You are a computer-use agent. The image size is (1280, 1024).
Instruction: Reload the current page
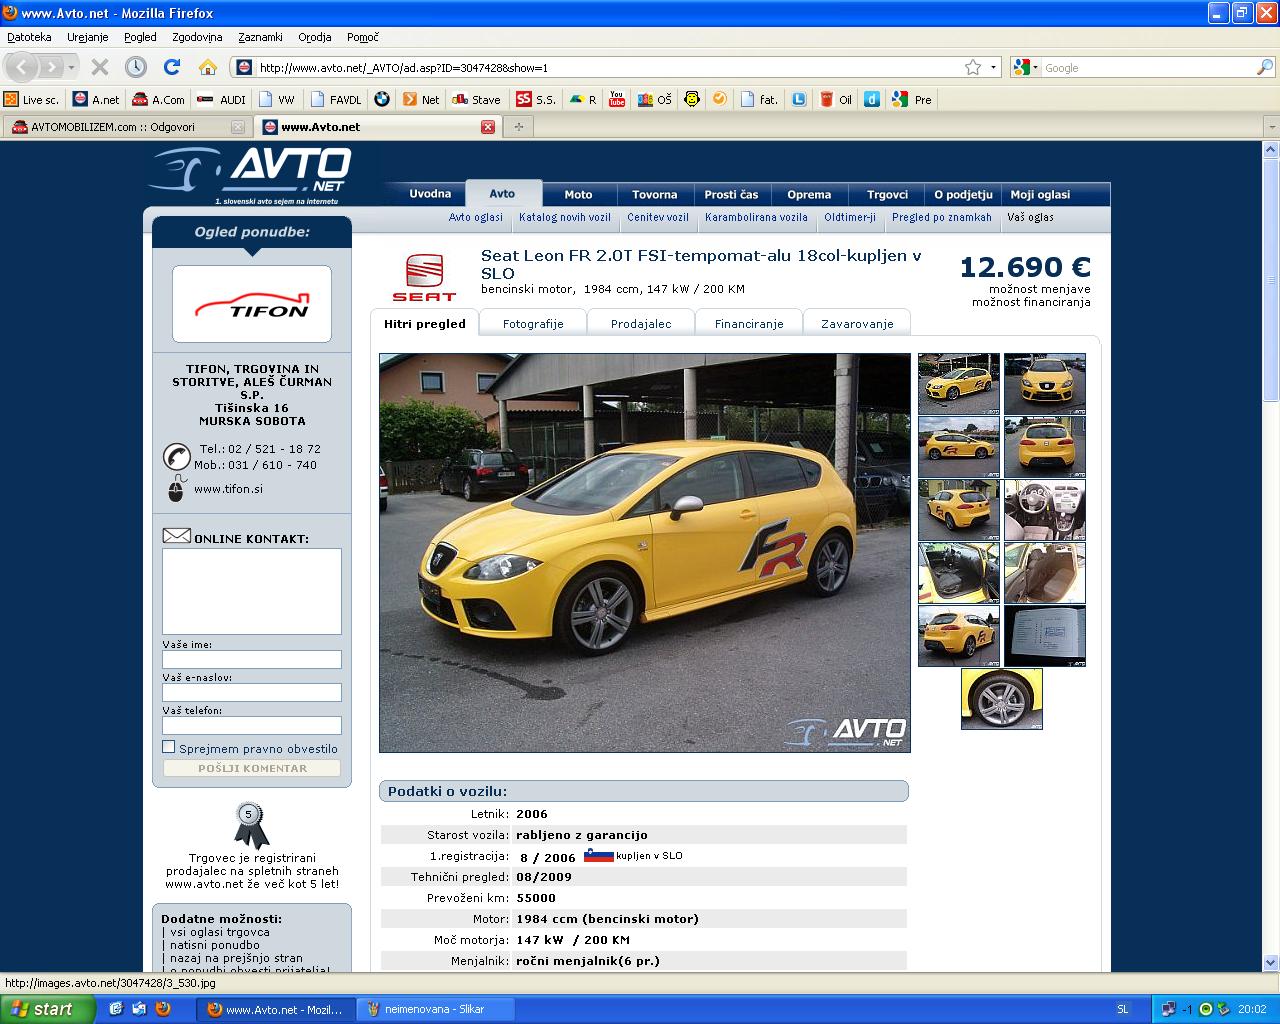(x=172, y=67)
